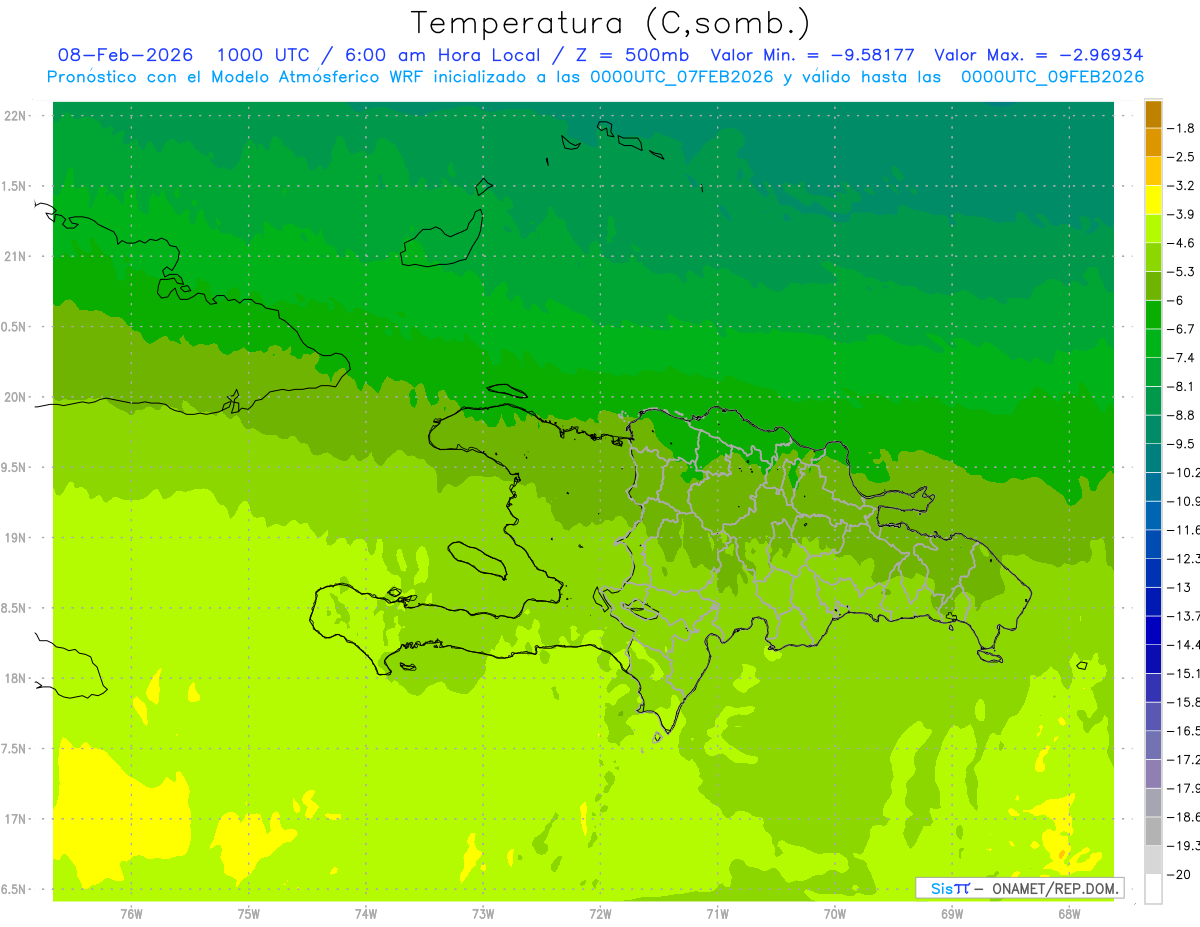Click the '73W' longitude axis label
Image resolution: width=1200 pixels, height=927 pixels.
[x=483, y=913]
